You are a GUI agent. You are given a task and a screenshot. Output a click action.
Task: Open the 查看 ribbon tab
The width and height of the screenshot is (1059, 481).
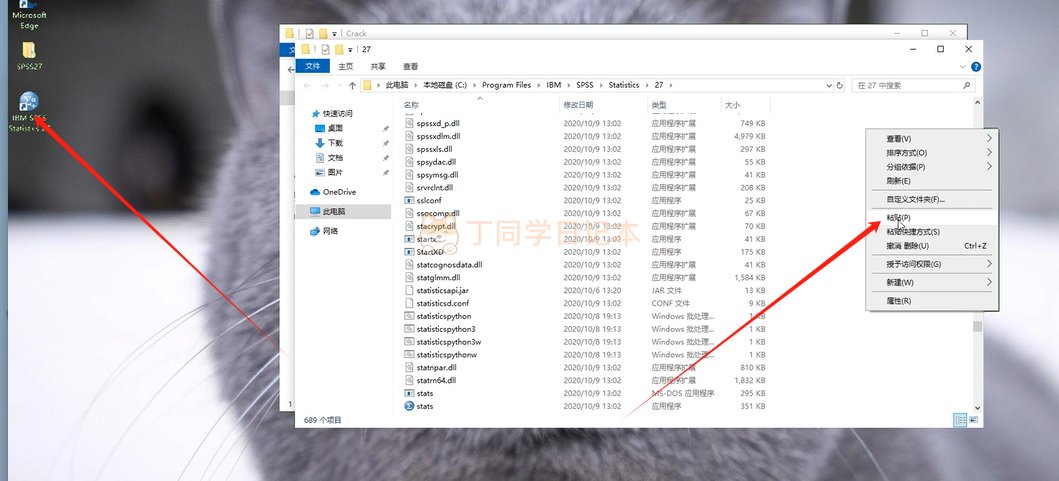[411, 66]
